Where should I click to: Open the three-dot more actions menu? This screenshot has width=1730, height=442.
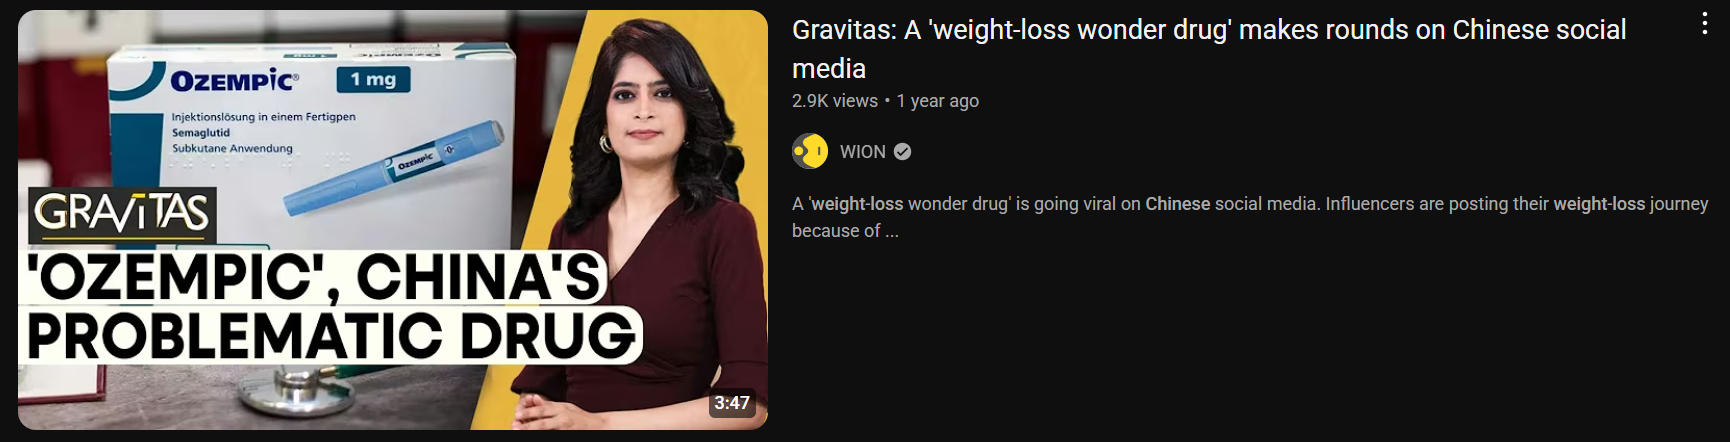point(1705,25)
